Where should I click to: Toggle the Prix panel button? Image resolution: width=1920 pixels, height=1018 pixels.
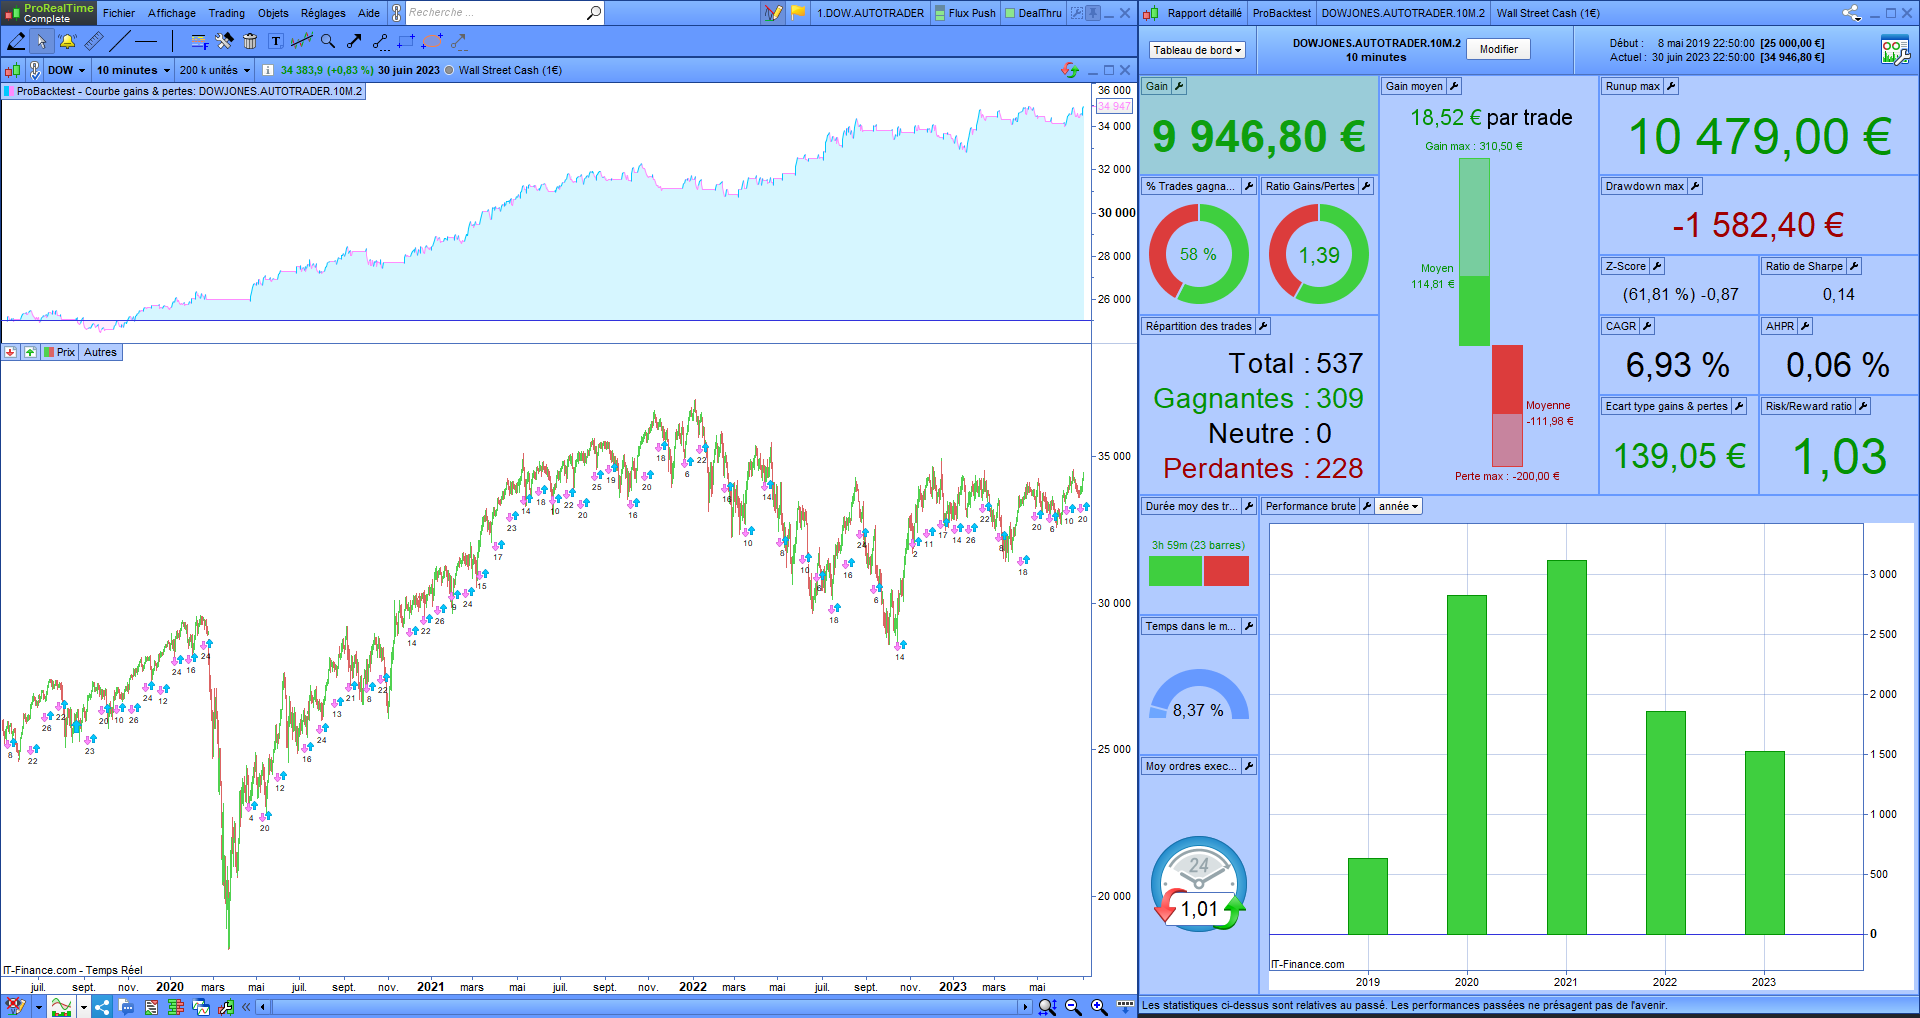[60, 352]
